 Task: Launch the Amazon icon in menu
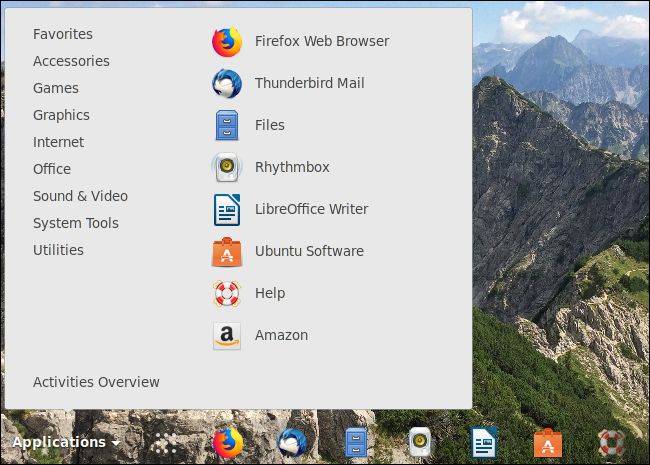[227, 336]
